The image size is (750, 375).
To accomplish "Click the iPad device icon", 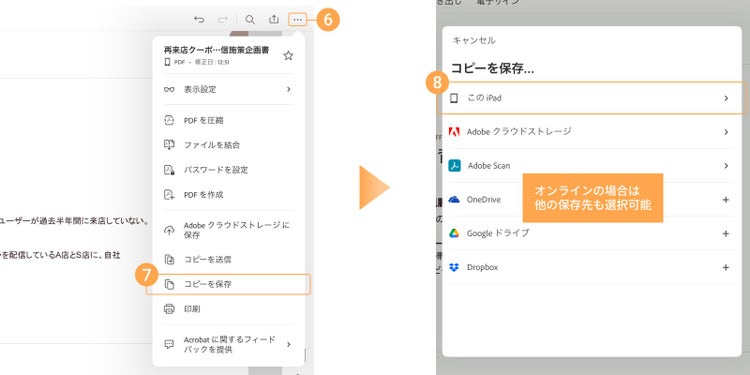I will pos(454,98).
